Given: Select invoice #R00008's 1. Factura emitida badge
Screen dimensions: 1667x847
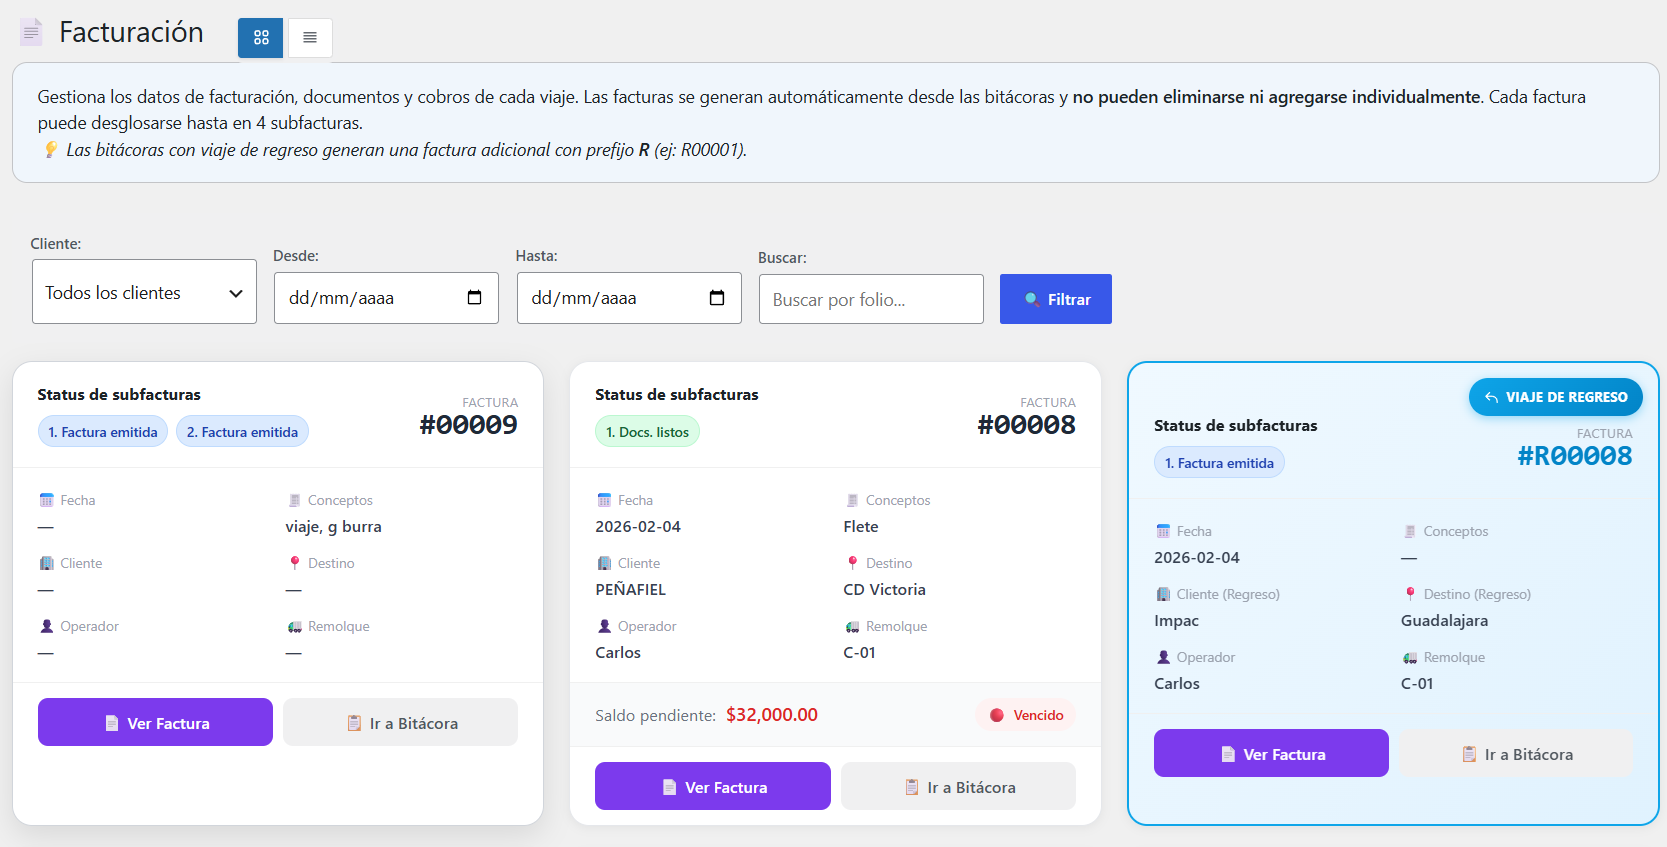Looking at the screenshot, I should [x=1219, y=463].
